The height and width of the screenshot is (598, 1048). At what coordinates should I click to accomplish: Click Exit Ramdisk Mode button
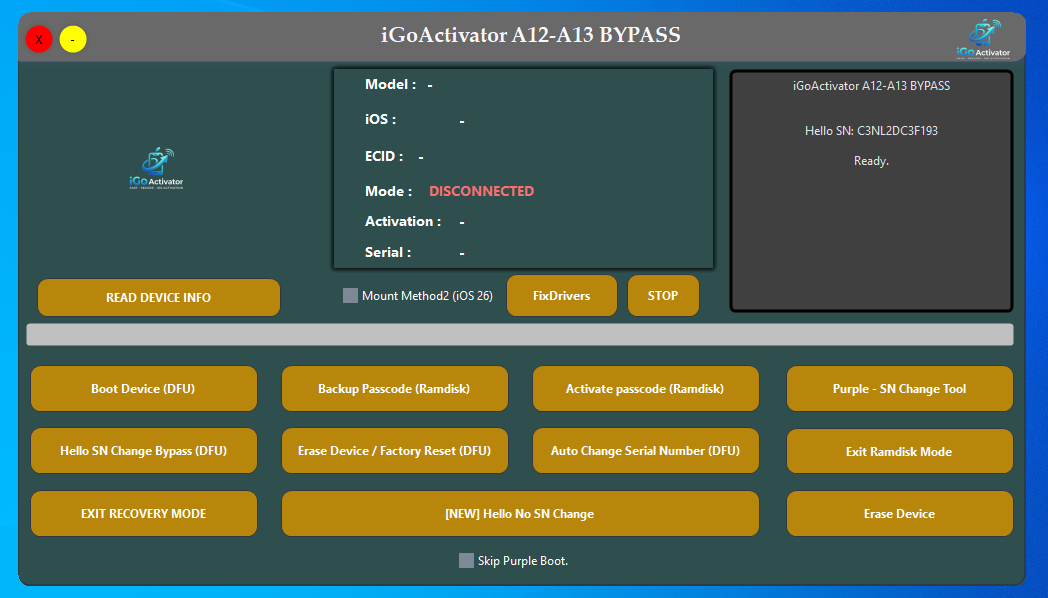click(x=900, y=451)
